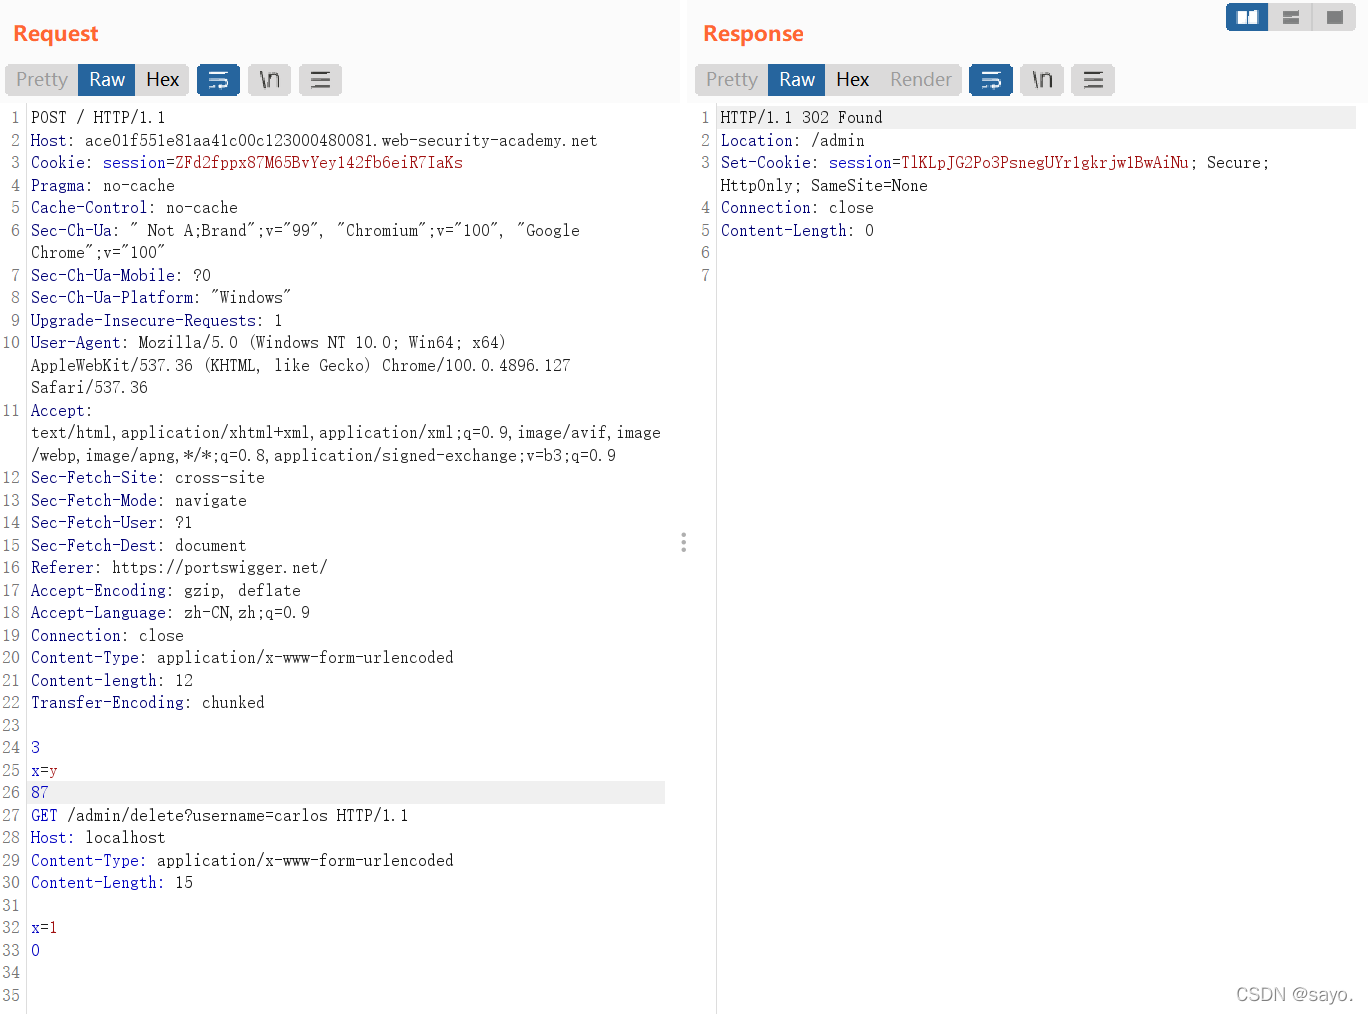Select the Raw tab in Response panel

click(797, 80)
